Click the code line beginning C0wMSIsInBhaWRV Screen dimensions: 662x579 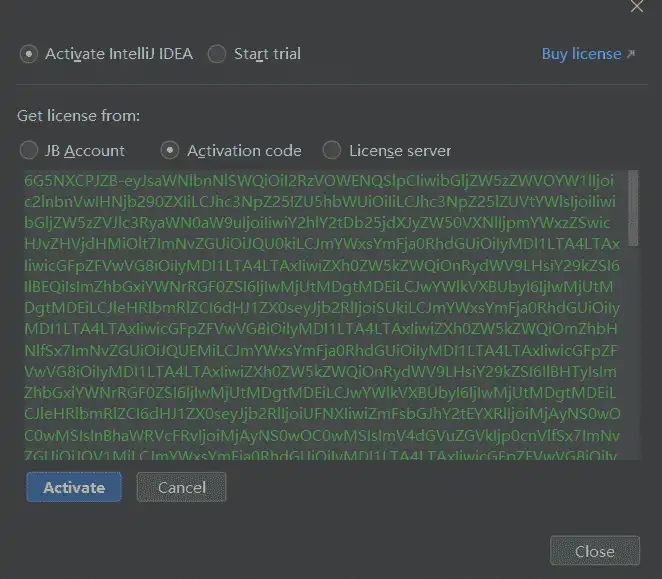tap(322, 435)
